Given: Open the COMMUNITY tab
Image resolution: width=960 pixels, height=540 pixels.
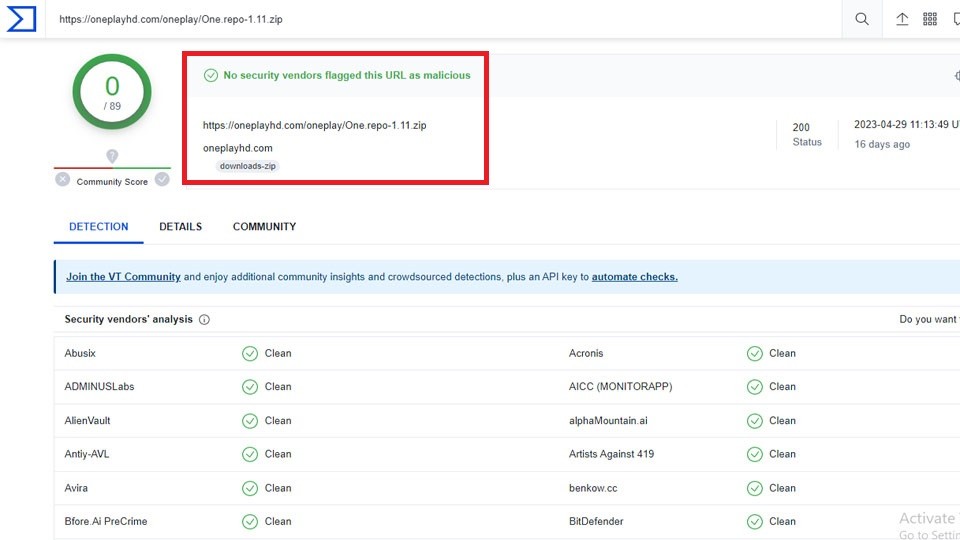Looking at the screenshot, I should pyautogui.click(x=264, y=227).
